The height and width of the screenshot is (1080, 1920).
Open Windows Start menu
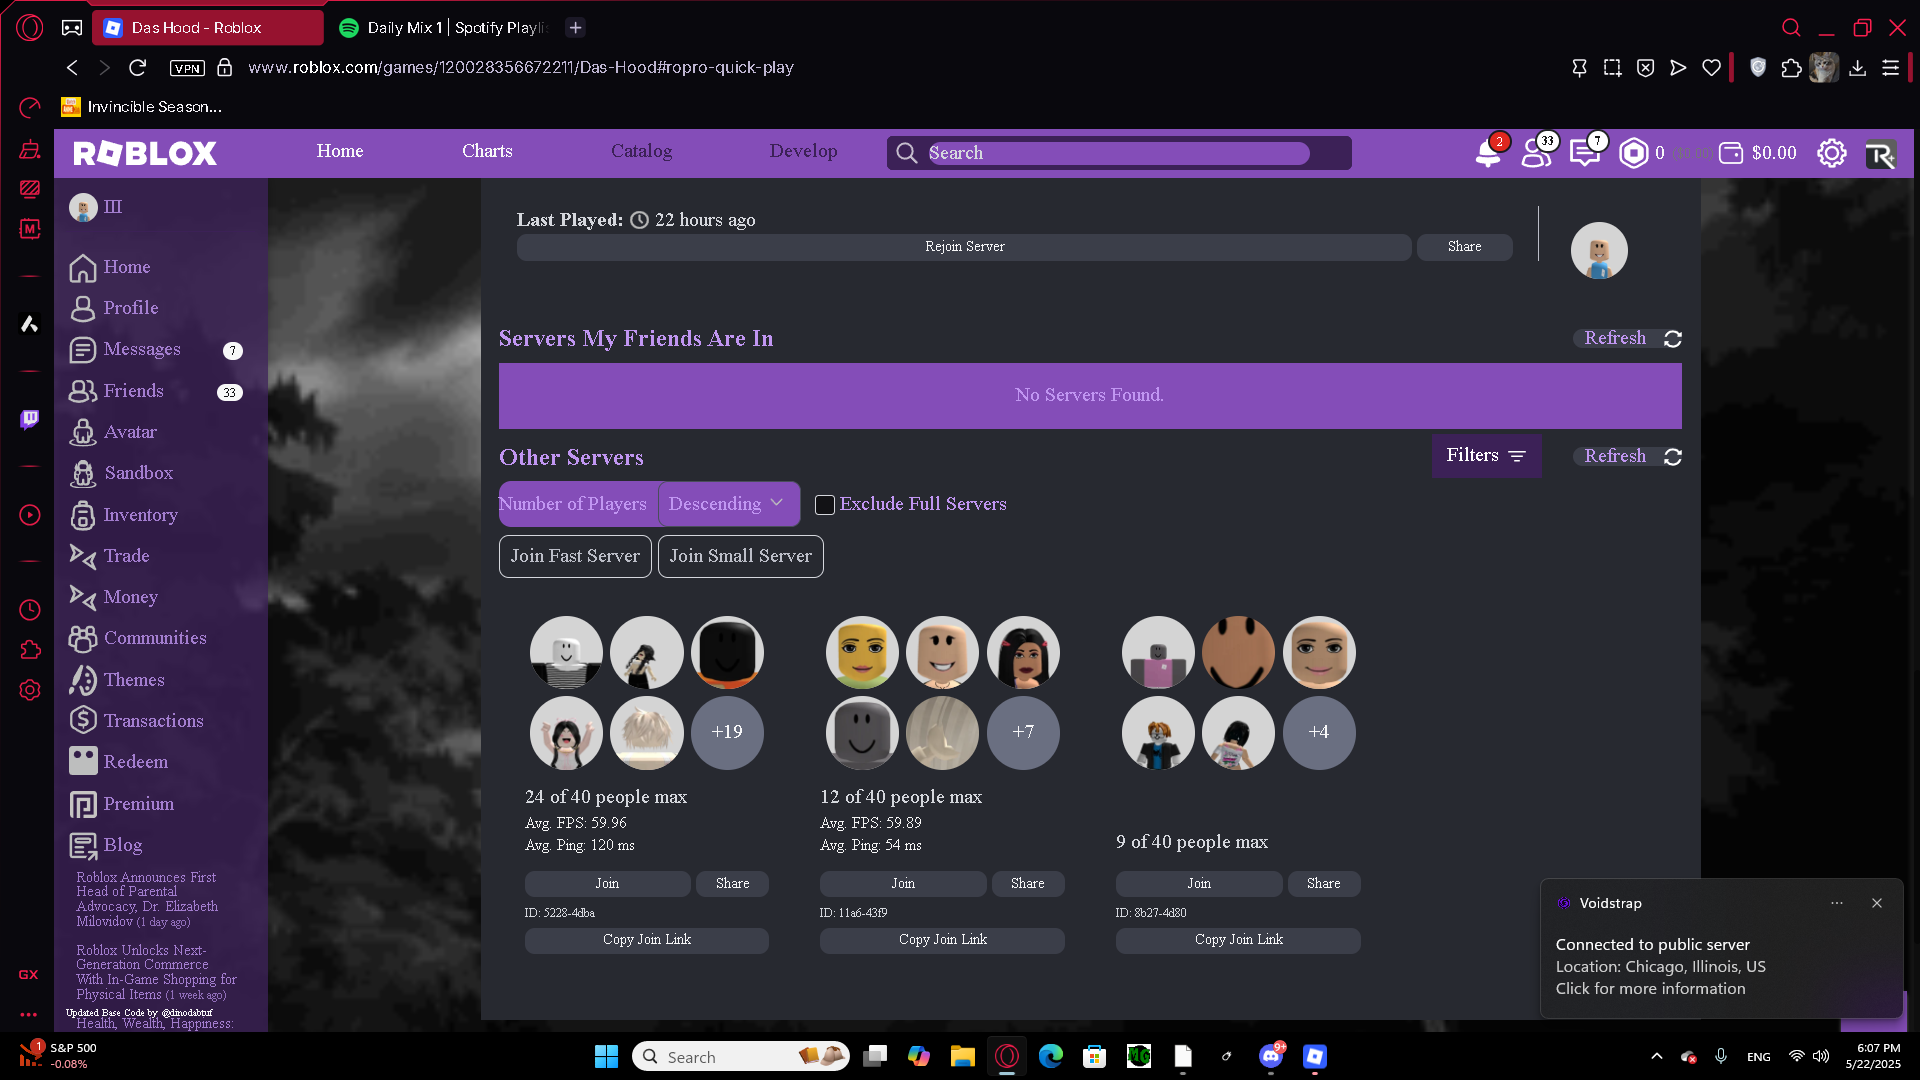coord(606,1056)
